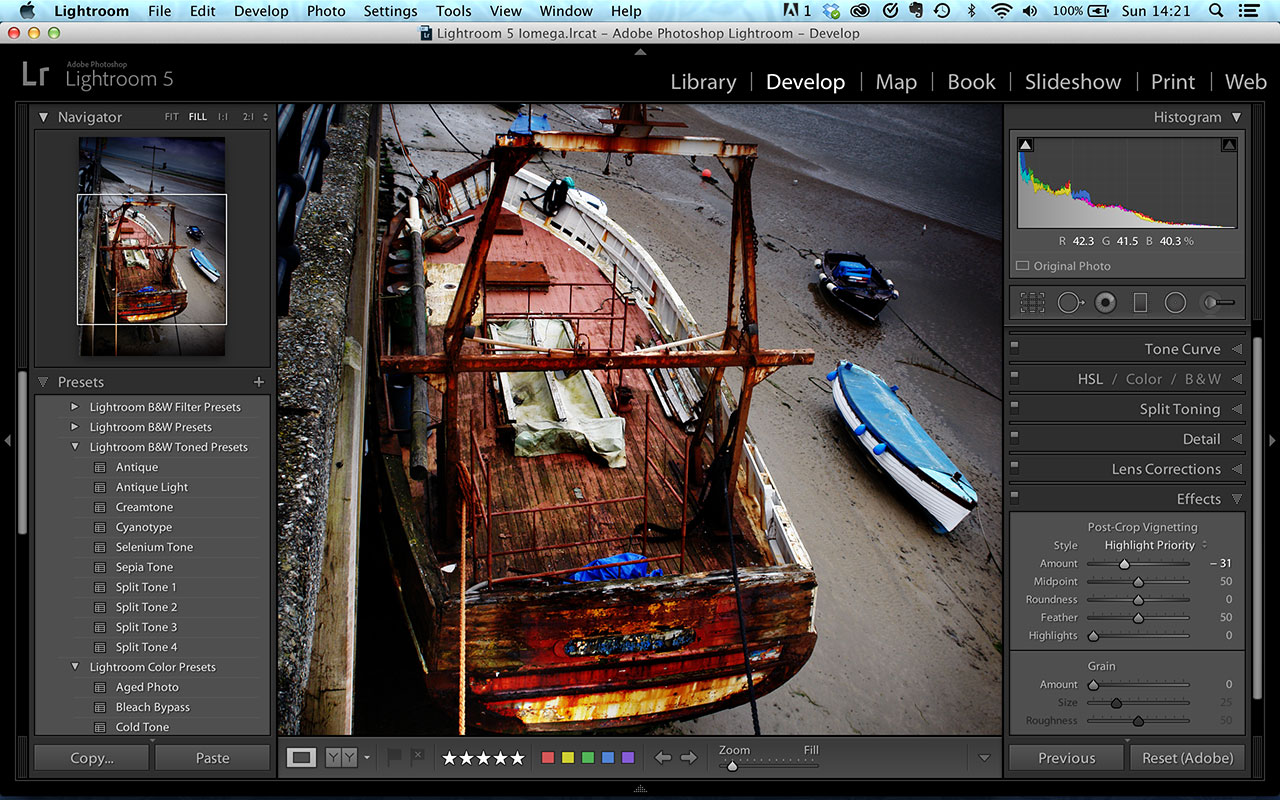Select the Crop Overlay tool
The height and width of the screenshot is (800, 1280).
(x=1032, y=302)
